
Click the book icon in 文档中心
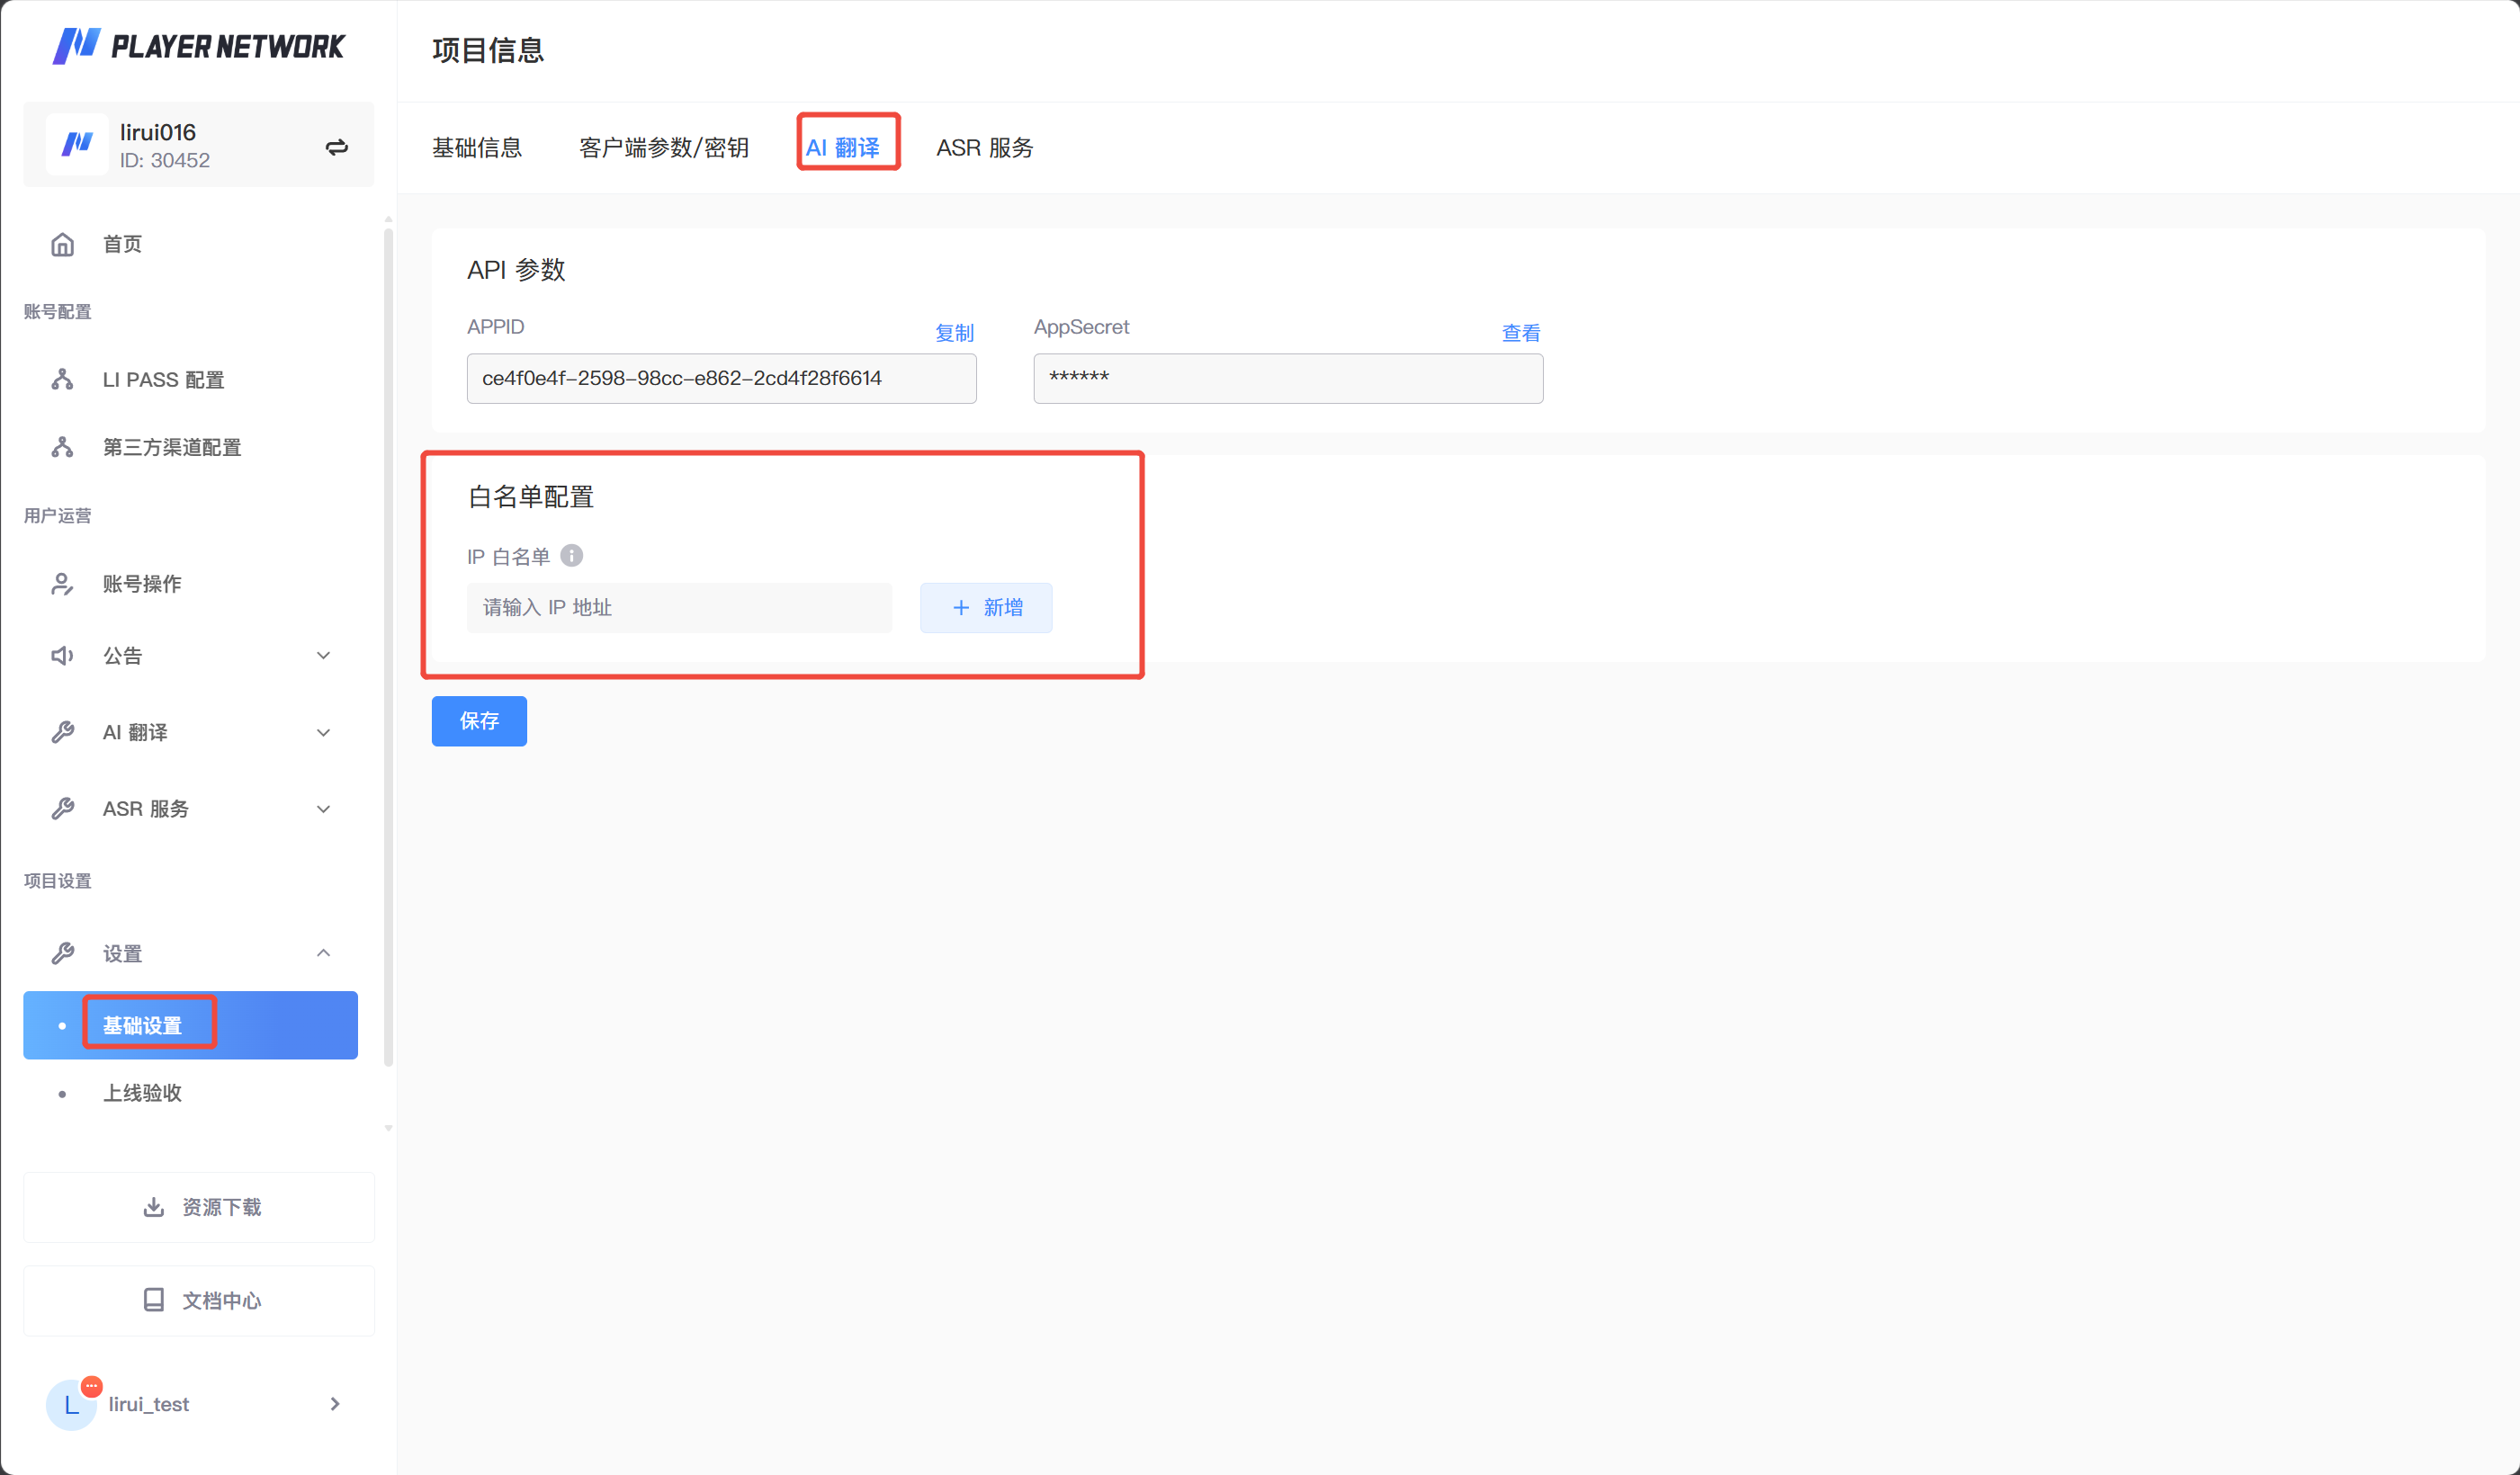pos(153,1300)
